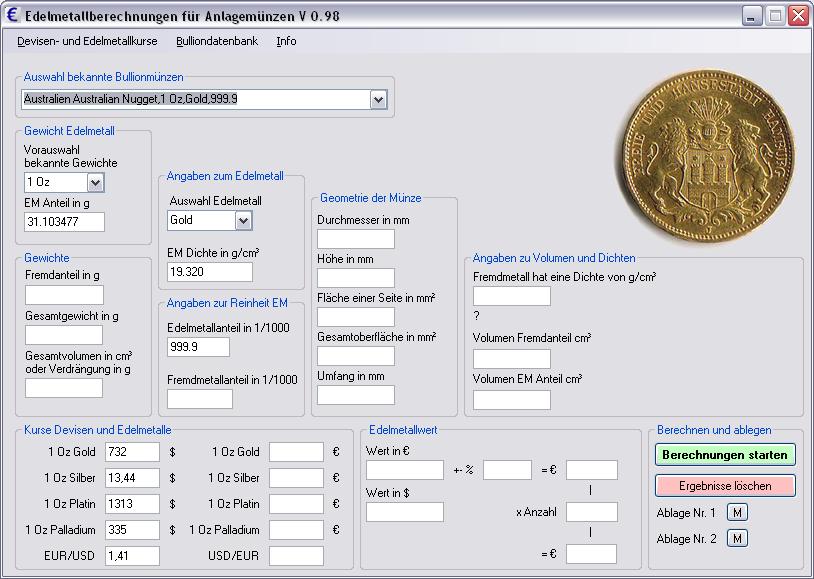The image size is (814, 579).
Task: Click the EUR/USD exchange rate field
Action: tap(132, 556)
